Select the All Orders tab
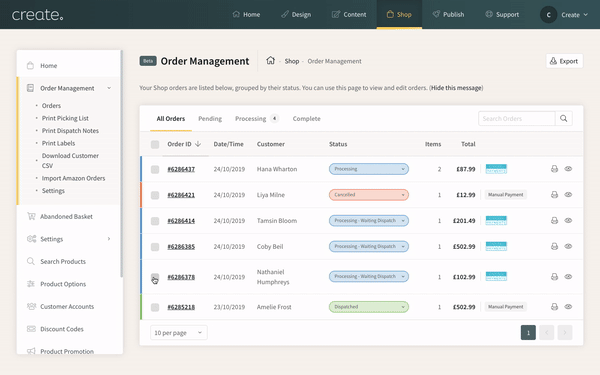This screenshot has width=600, height=375. click(171, 119)
